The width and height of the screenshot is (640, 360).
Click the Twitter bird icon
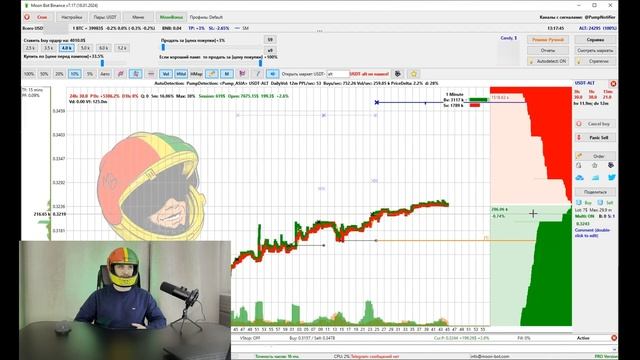(611, 178)
